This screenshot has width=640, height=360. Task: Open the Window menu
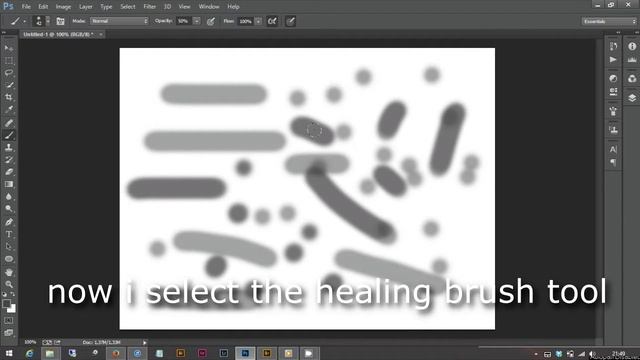pos(209,7)
